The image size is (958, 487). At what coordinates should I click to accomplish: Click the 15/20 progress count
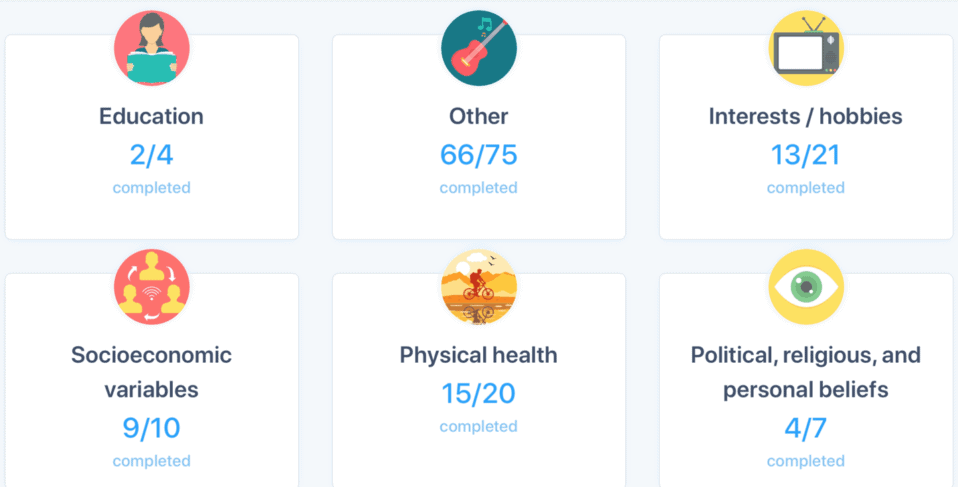pyautogui.click(x=479, y=394)
